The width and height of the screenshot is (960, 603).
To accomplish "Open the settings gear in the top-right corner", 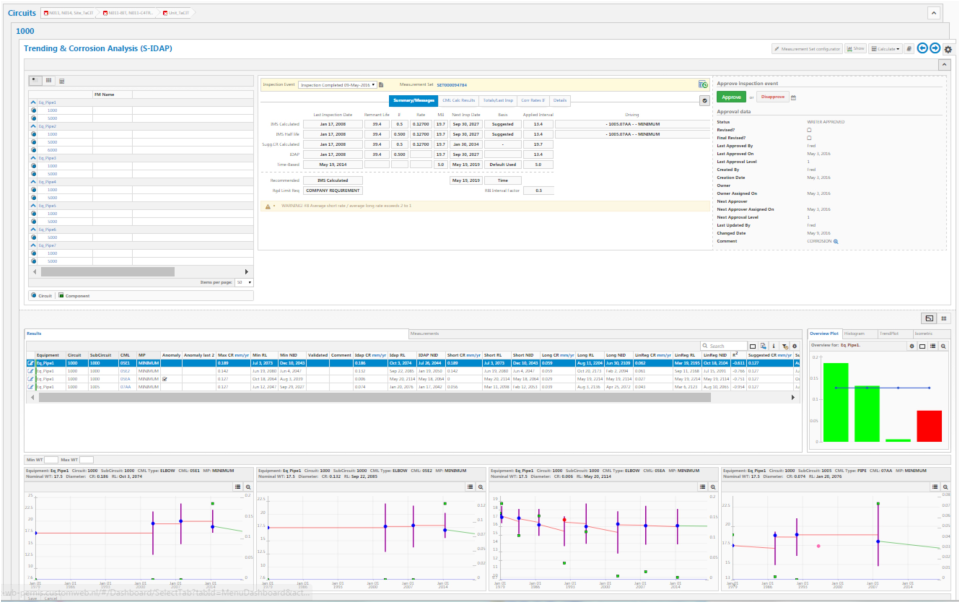I will (948, 48).
